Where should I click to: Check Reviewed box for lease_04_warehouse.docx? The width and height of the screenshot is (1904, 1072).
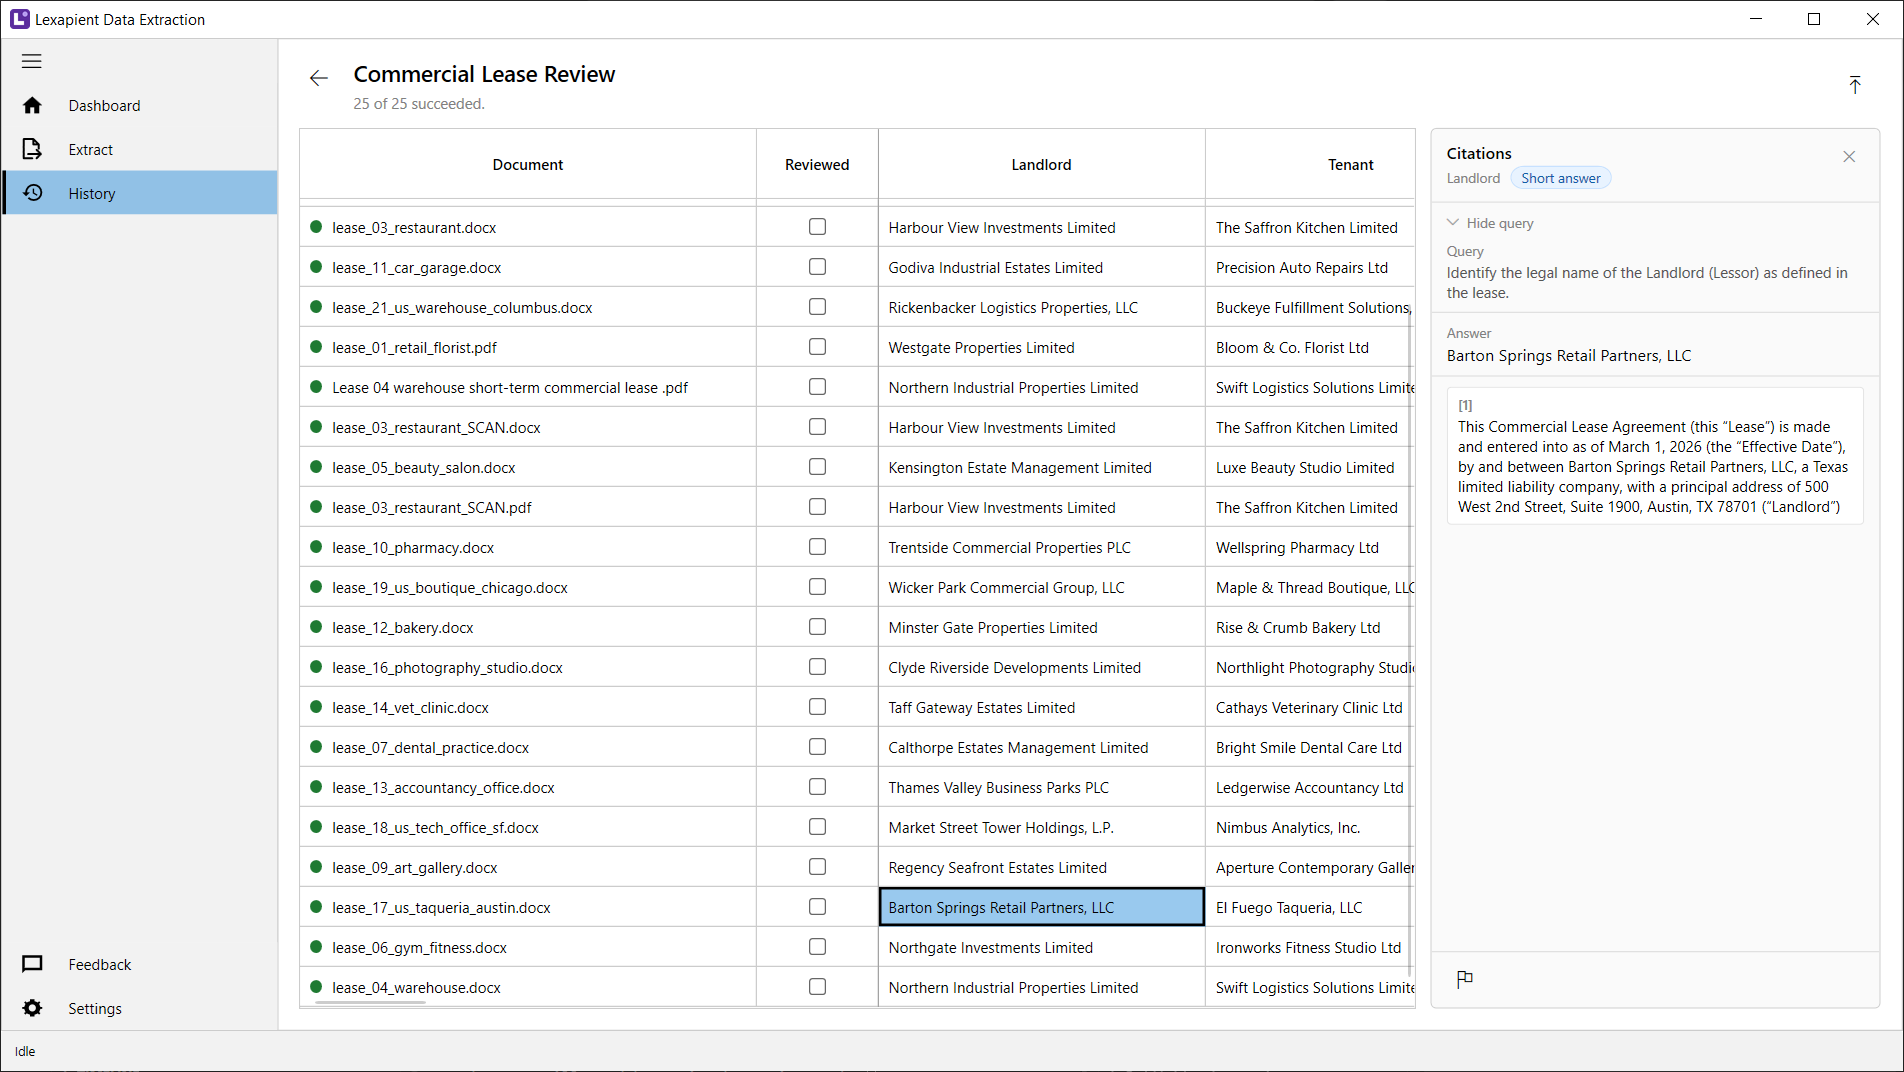[817, 987]
